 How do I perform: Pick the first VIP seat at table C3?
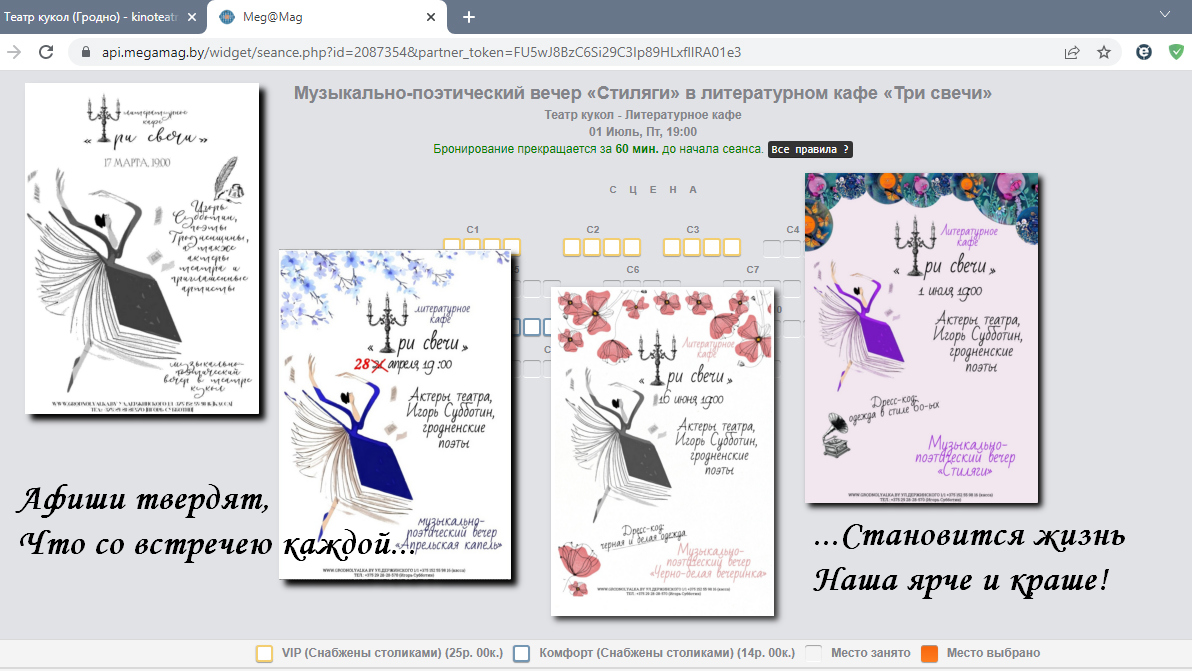[672, 247]
